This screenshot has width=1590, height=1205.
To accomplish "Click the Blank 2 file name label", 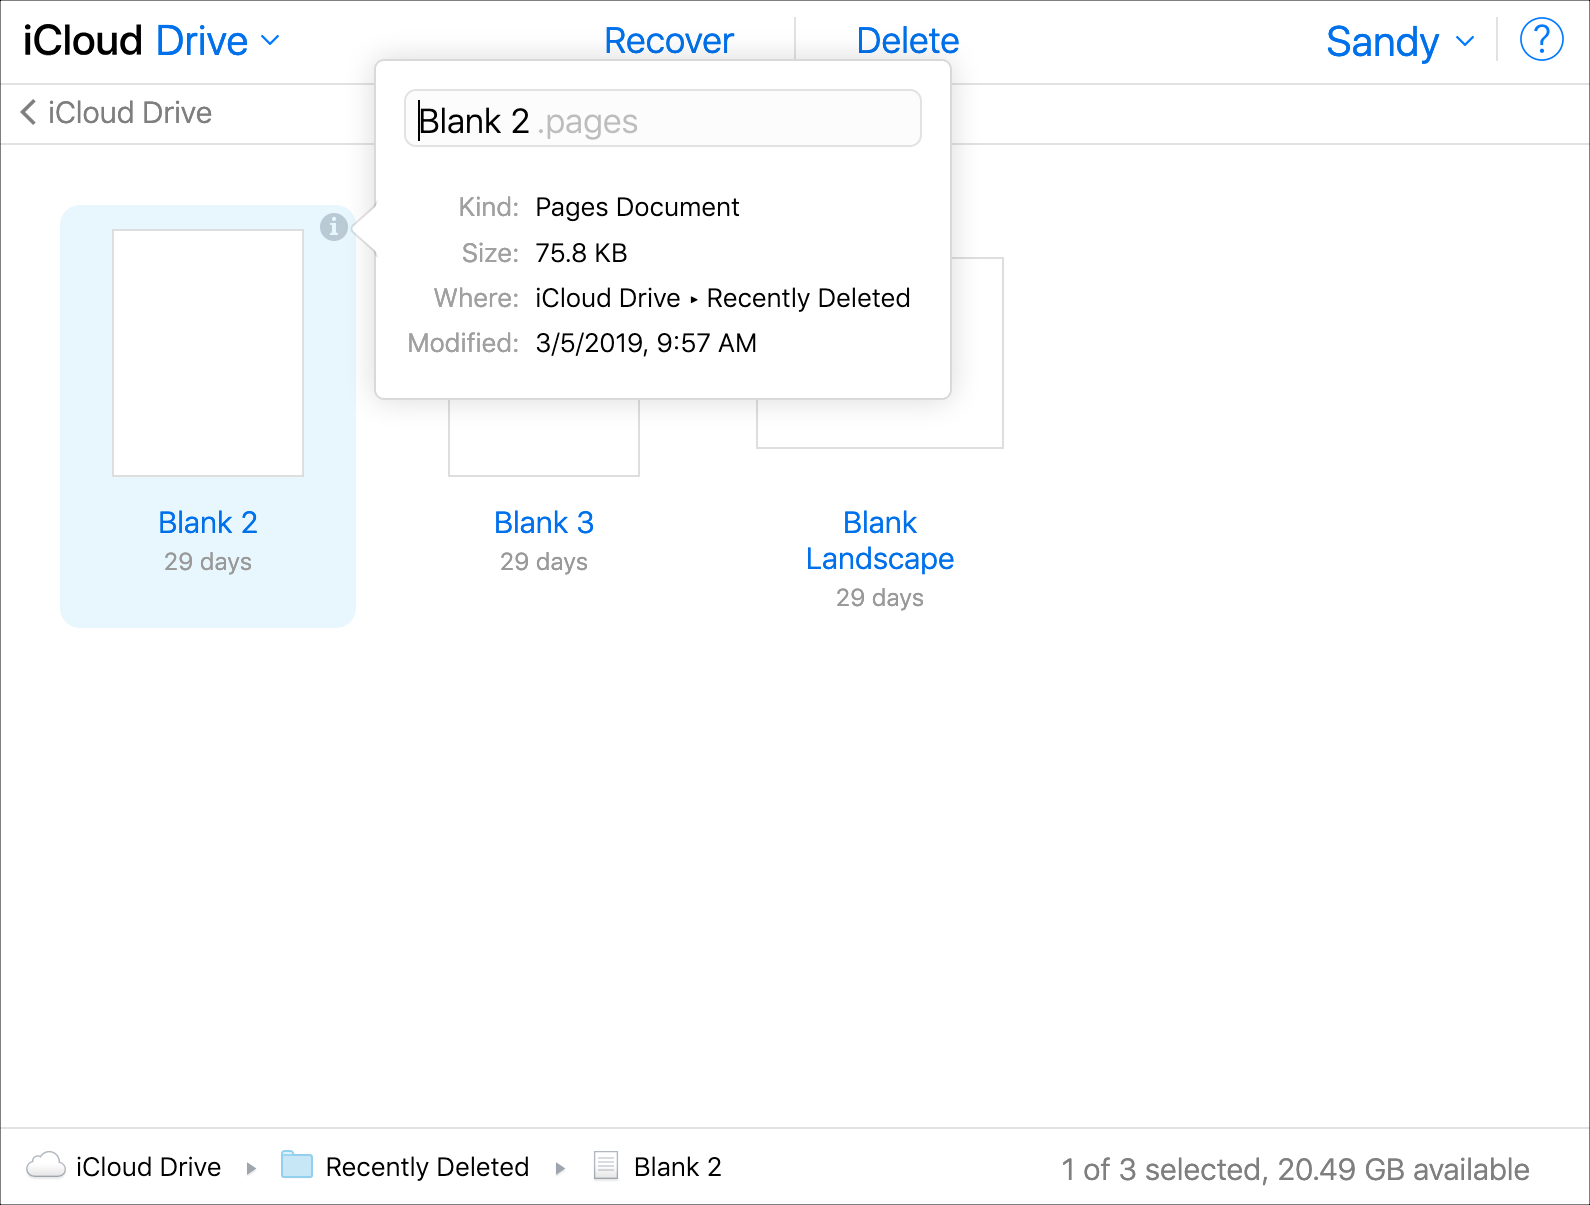I will (x=208, y=522).
